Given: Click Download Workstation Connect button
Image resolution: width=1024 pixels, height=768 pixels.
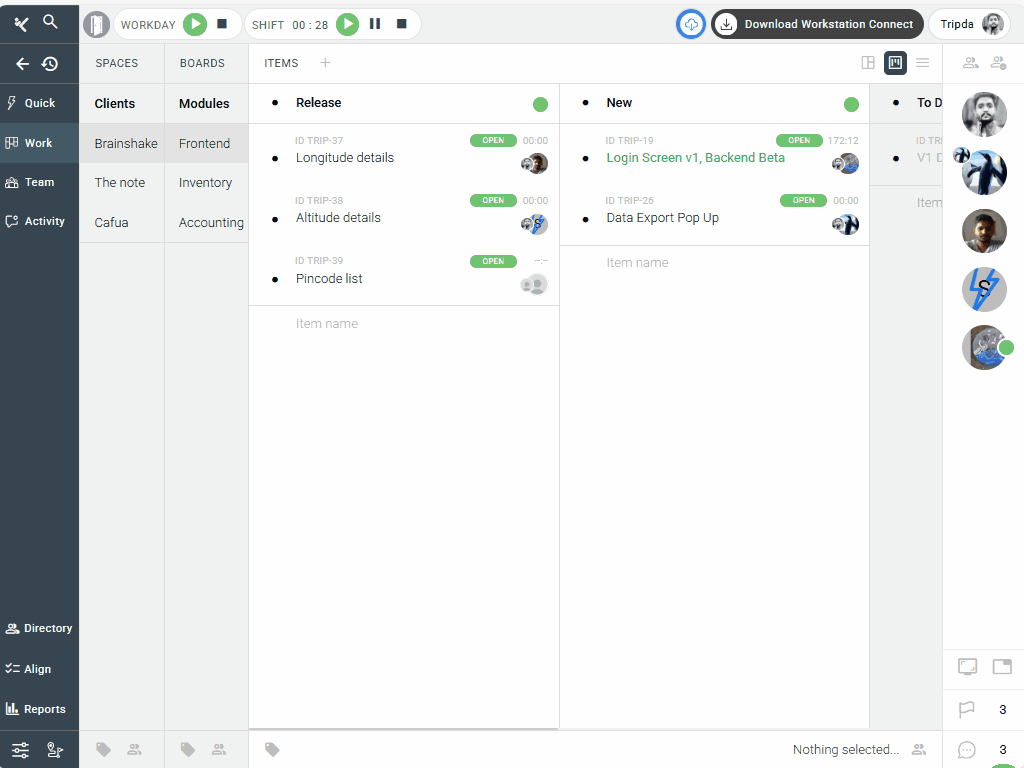Looking at the screenshot, I should [817, 24].
